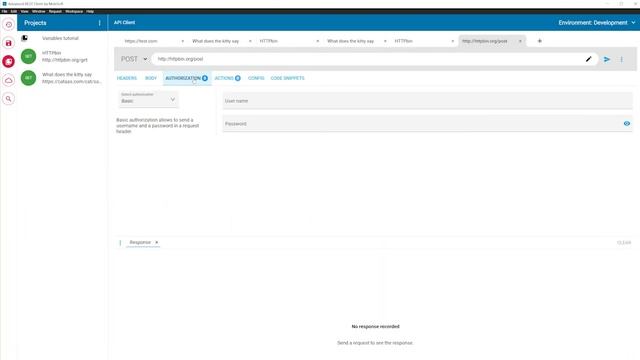Open the Help menu
This screenshot has width=640, height=360.
(90, 11)
